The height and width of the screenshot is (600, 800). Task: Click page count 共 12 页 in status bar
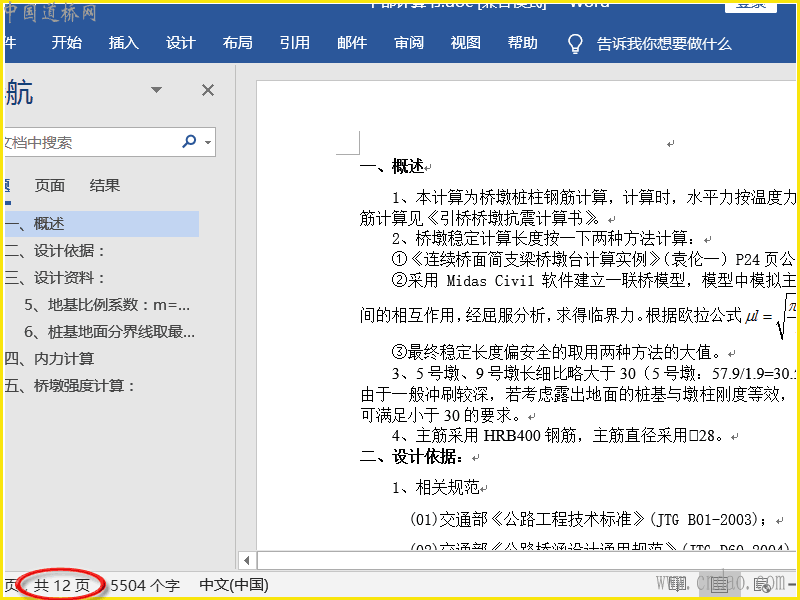click(x=61, y=585)
